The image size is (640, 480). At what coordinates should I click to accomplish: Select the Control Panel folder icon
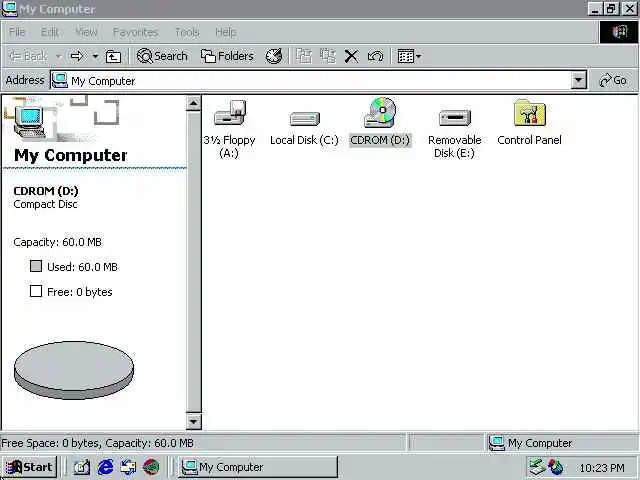point(529,113)
